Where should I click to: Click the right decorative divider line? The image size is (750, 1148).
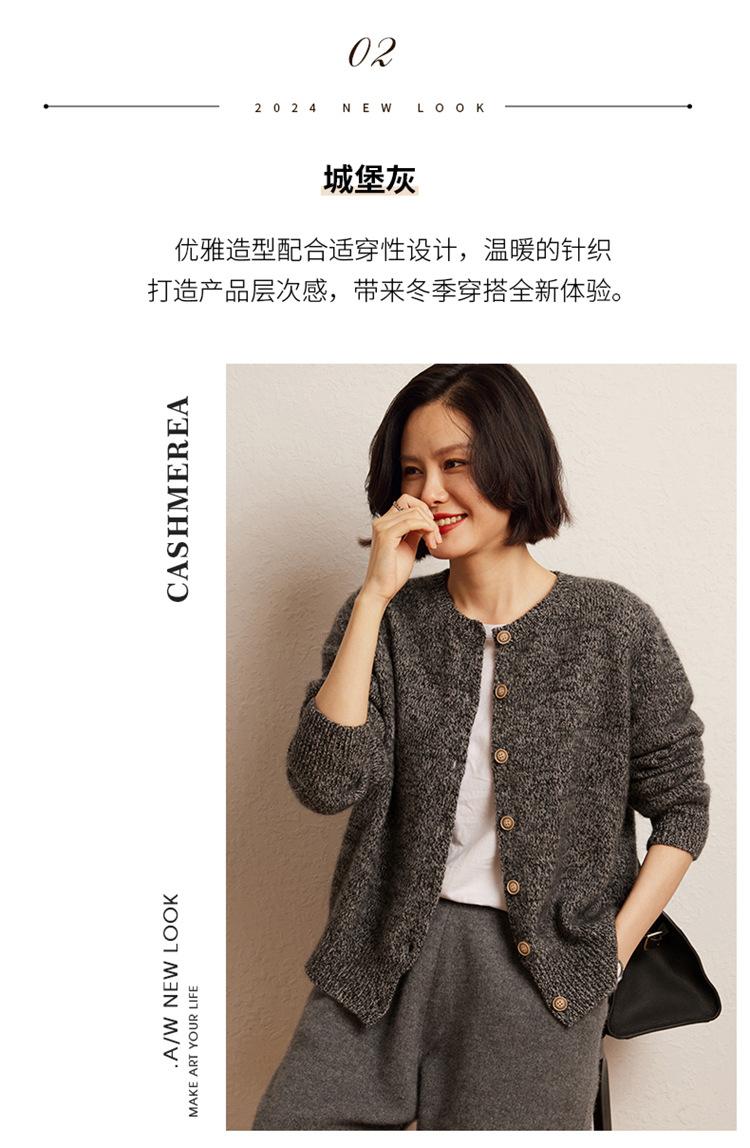(x=598, y=106)
